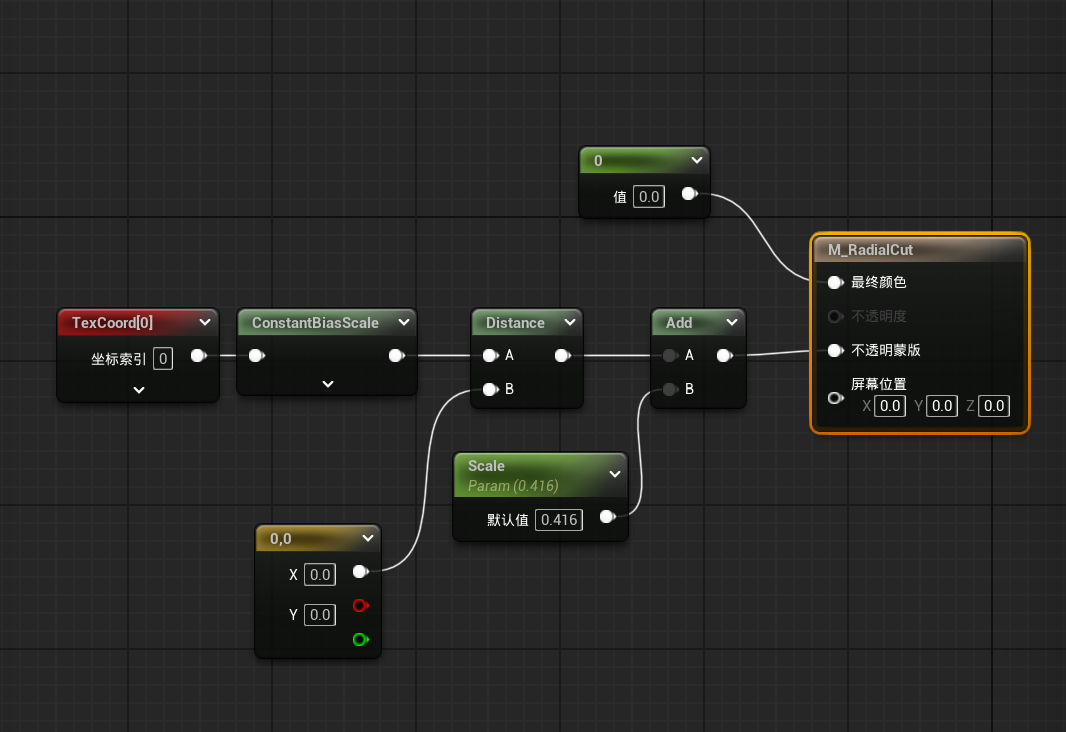Screen dimensions: 1066x732
Task: Click the ConstantBiasScale output pin
Action: [x=395, y=355]
